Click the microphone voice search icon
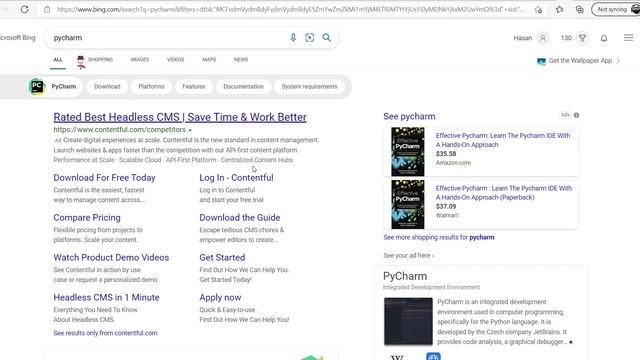The height and width of the screenshot is (360, 640). [x=293, y=38]
